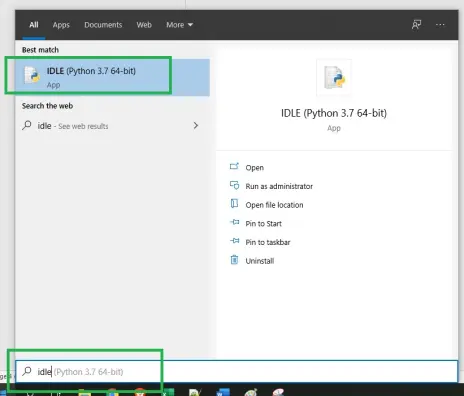Open the feedback icon in search header
This screenshot has height=396, width=464.
416,25
